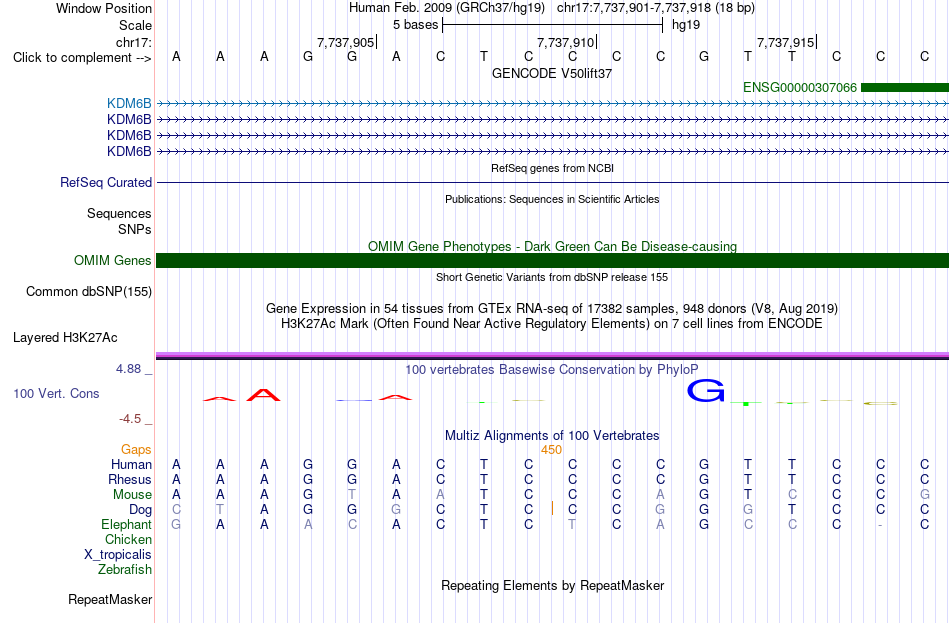Open the RefSeq Curated track label

(x=106, y=182)
